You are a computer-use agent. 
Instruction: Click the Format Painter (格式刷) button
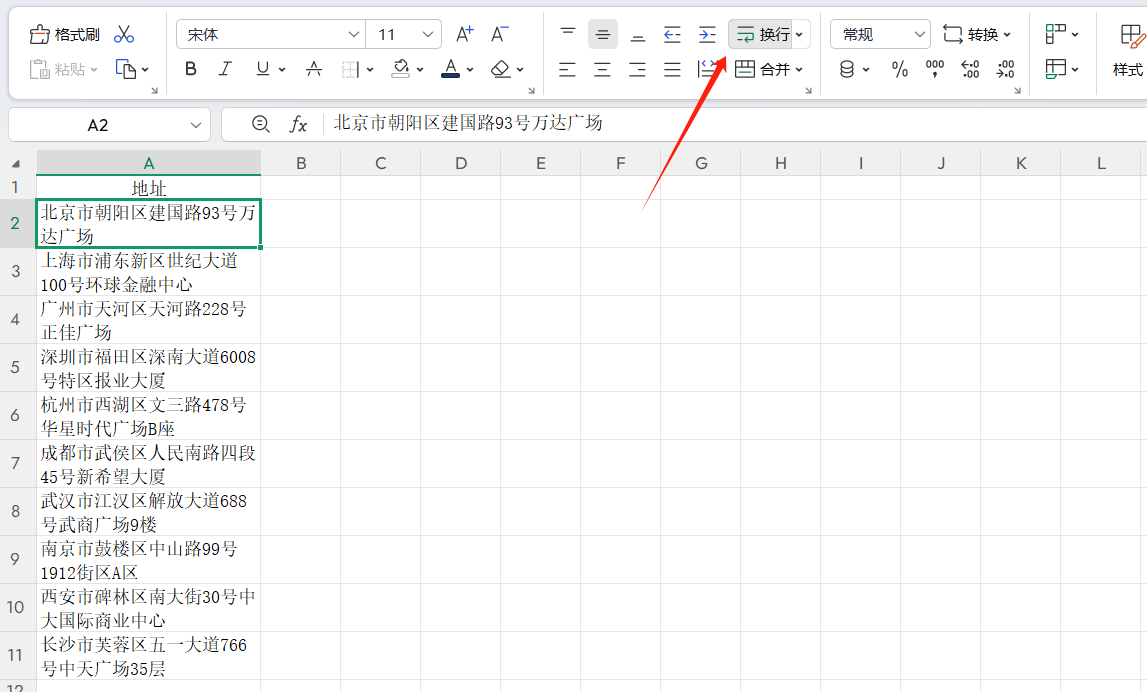pos(66,35)
